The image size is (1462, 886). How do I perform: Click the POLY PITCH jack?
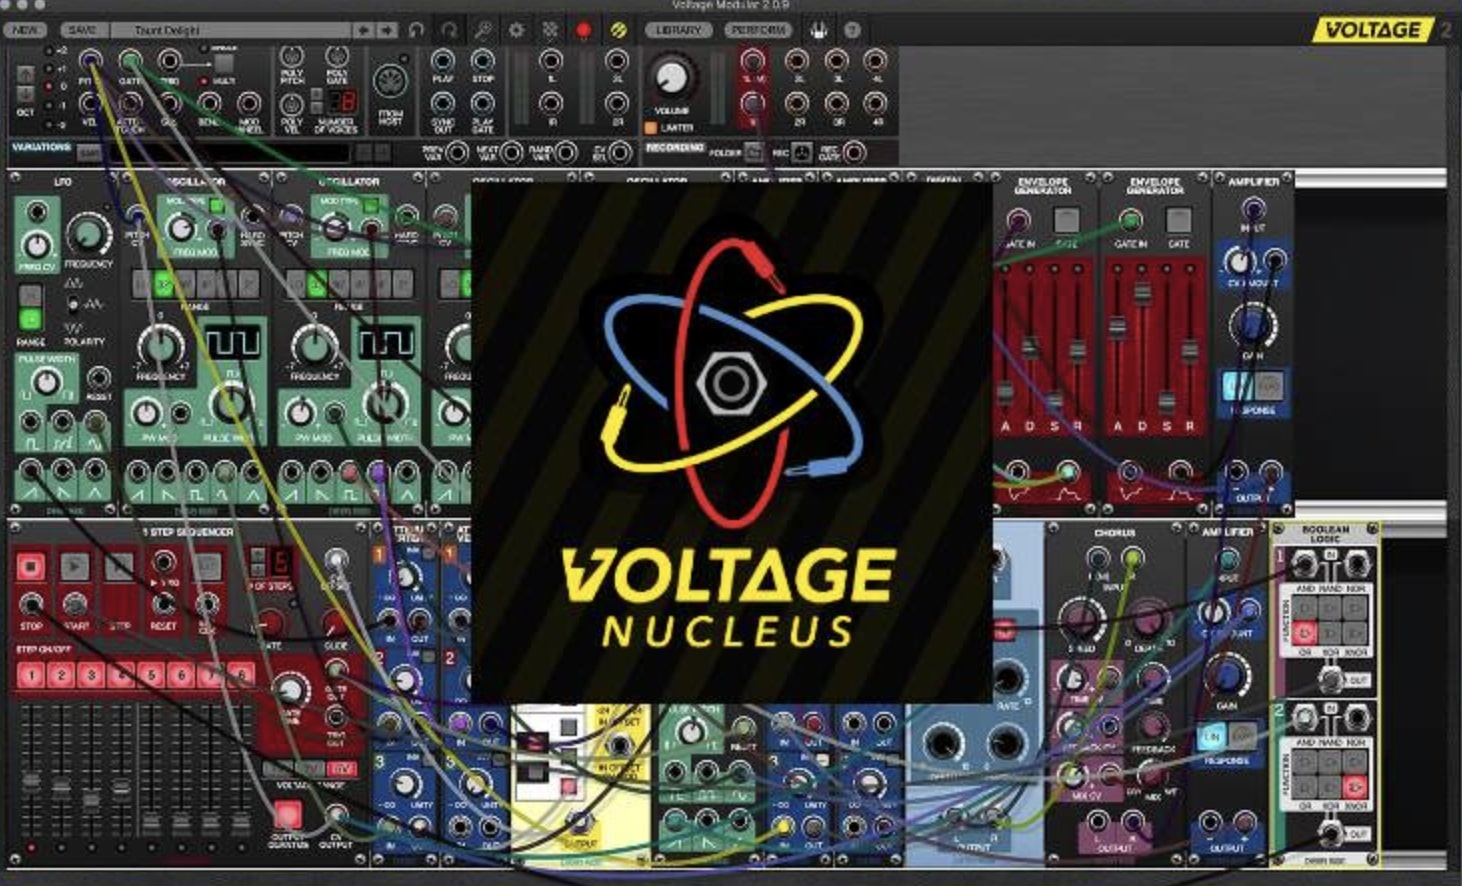pyautogui.click(x=291, y=56)
